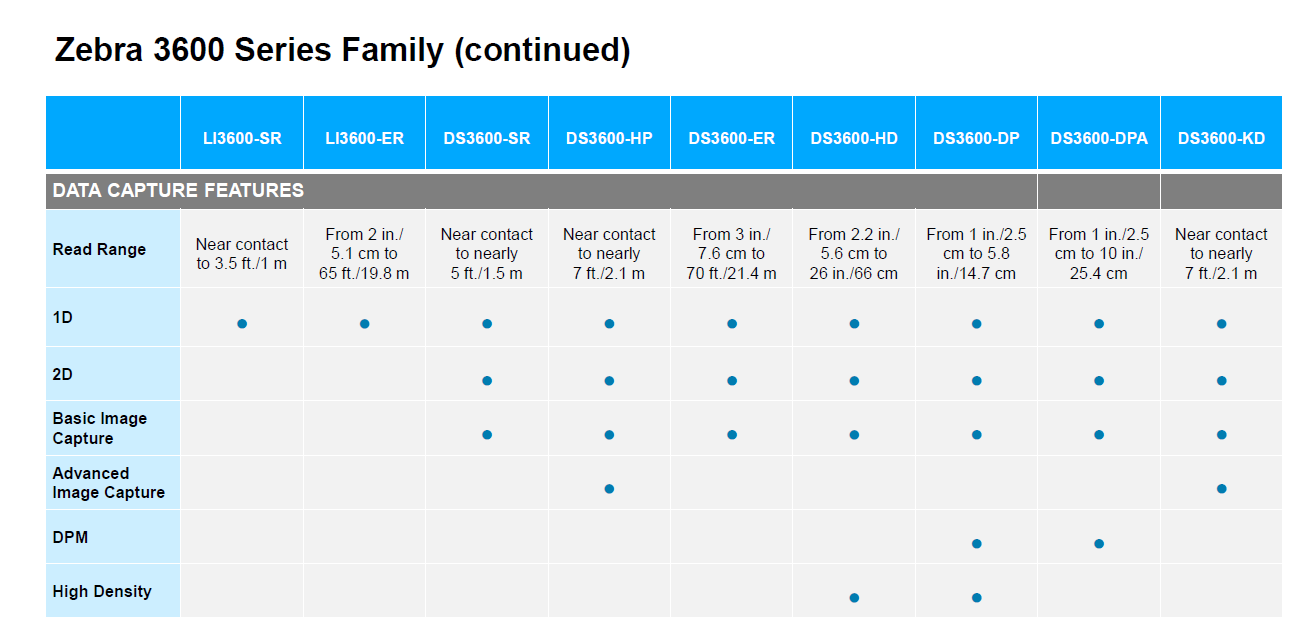Select the LI3600-SR column header

coord(242,138)
